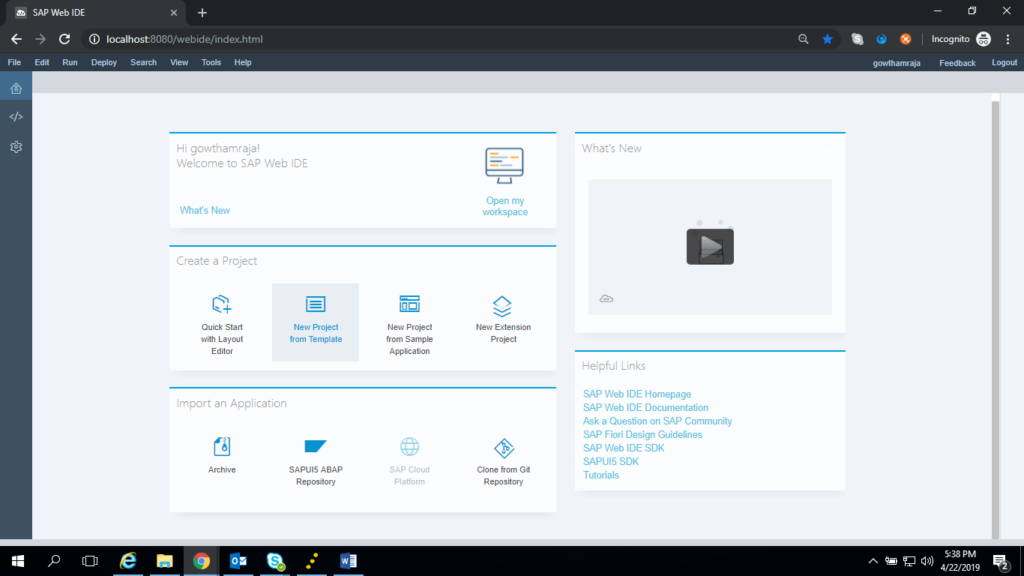
Task: Open Task View on the taskbar
Action: pos(90,561)
